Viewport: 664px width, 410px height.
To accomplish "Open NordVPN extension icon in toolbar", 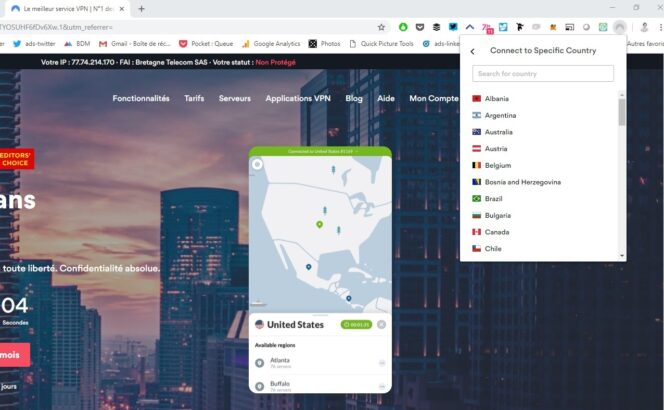I will pyautogui.click(x=620, y=27).
